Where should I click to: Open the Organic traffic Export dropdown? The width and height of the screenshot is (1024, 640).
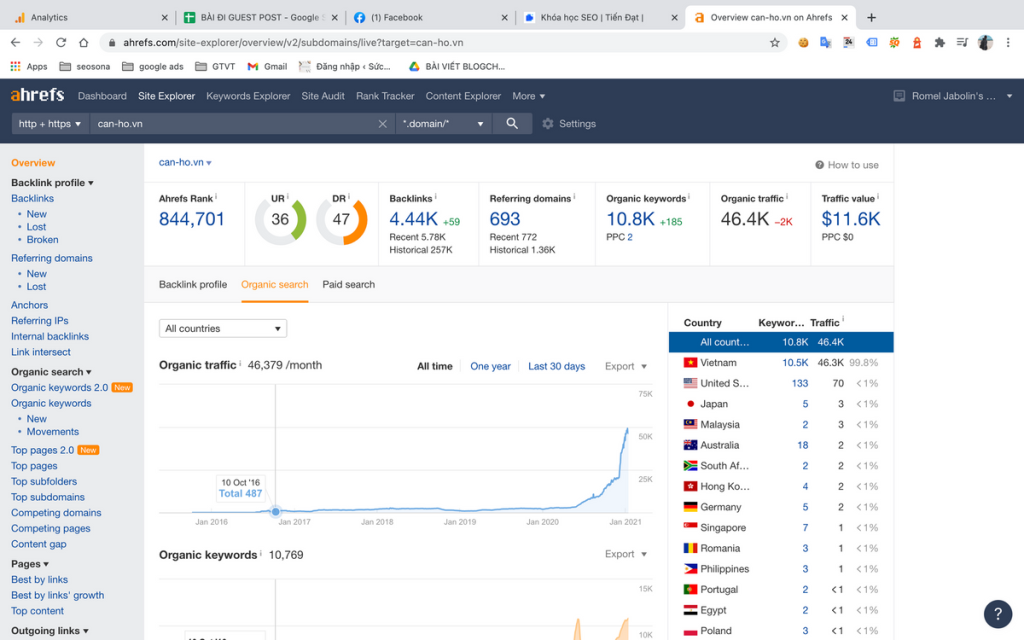pyautogui.click(x=626, y=366)
